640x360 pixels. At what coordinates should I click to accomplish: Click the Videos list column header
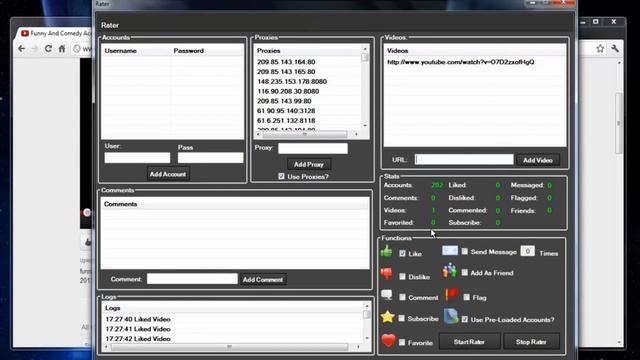point(475,51)
